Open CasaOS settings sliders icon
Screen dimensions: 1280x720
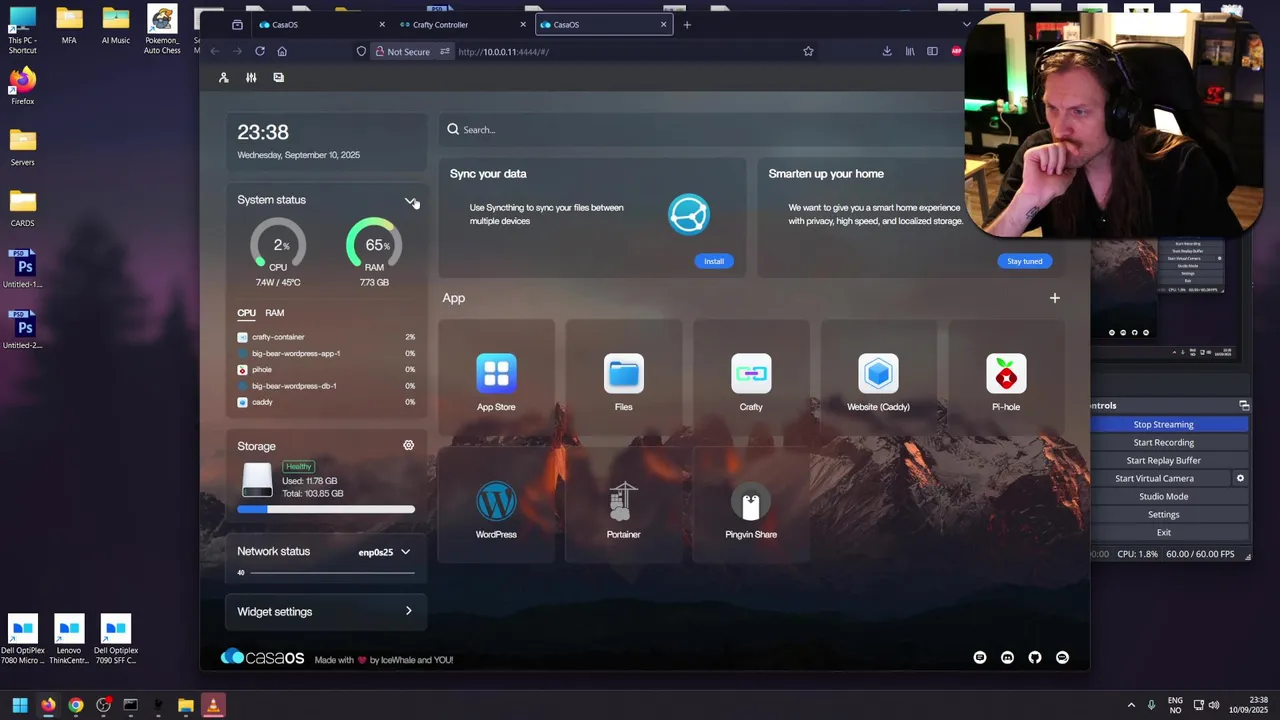[251, 77]
